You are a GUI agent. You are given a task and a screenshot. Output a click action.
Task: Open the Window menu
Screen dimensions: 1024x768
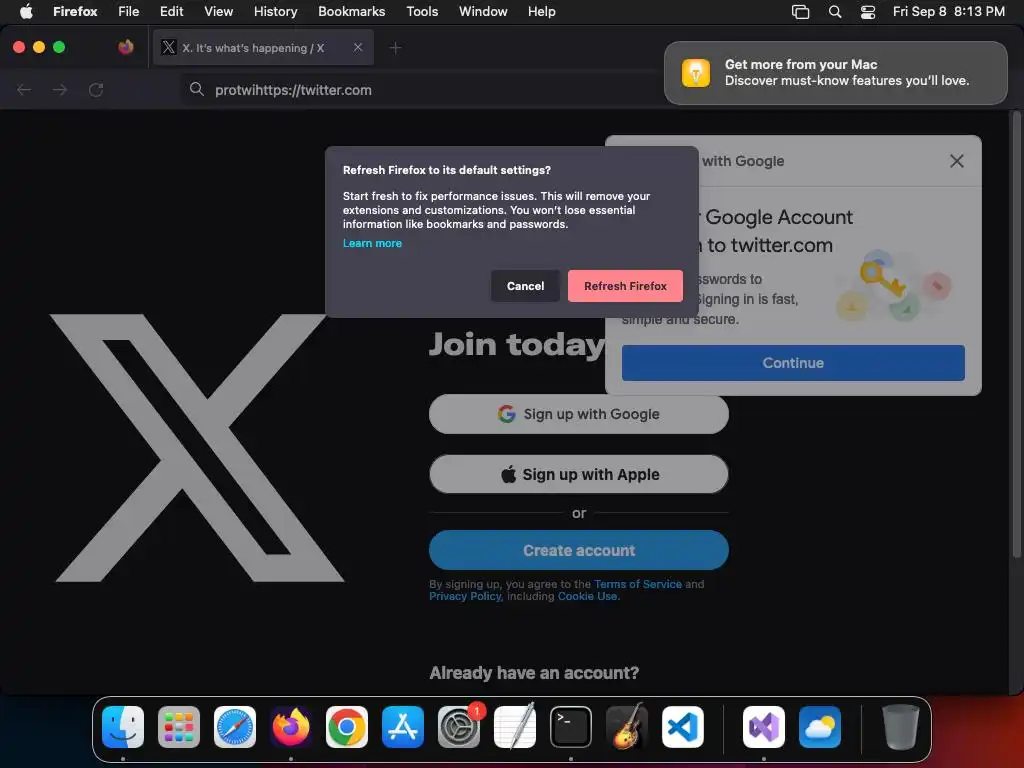pos(483,11)
